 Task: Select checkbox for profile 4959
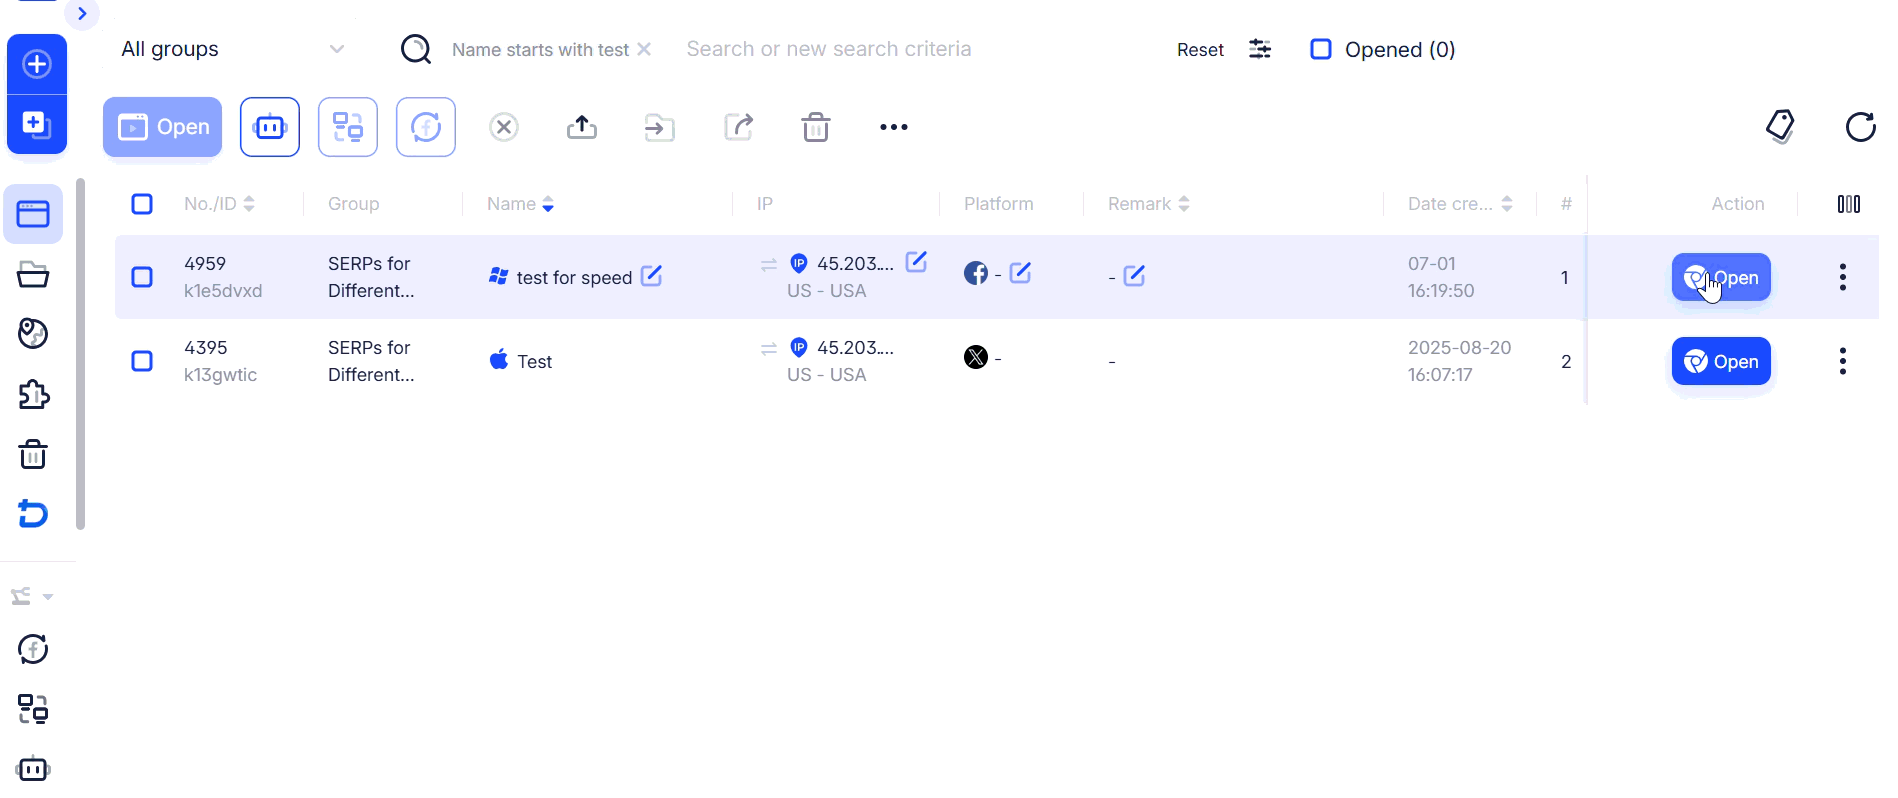tap(142, 277)
